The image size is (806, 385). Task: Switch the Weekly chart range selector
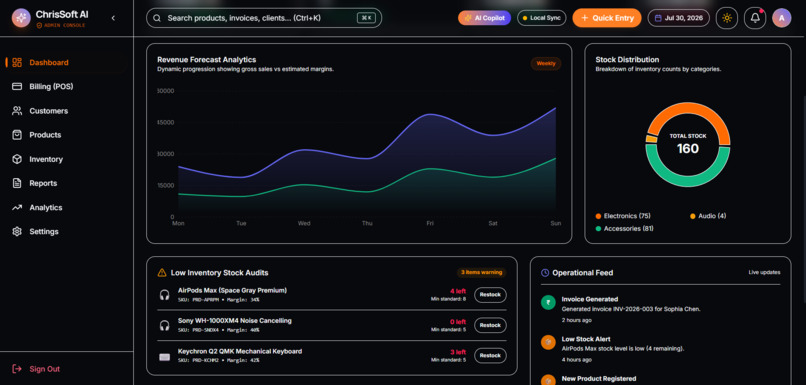pyautogui.click(x=546, y=64)
